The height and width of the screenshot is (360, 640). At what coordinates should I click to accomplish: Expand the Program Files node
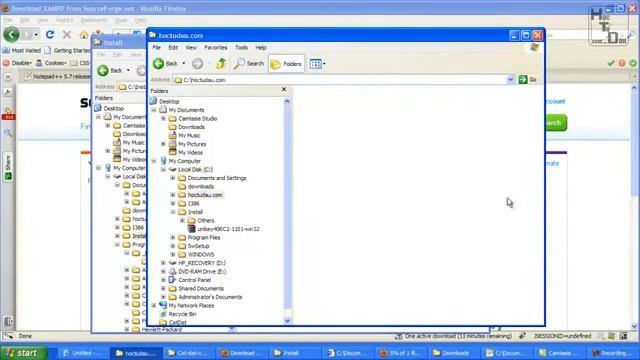click(173, 238)
